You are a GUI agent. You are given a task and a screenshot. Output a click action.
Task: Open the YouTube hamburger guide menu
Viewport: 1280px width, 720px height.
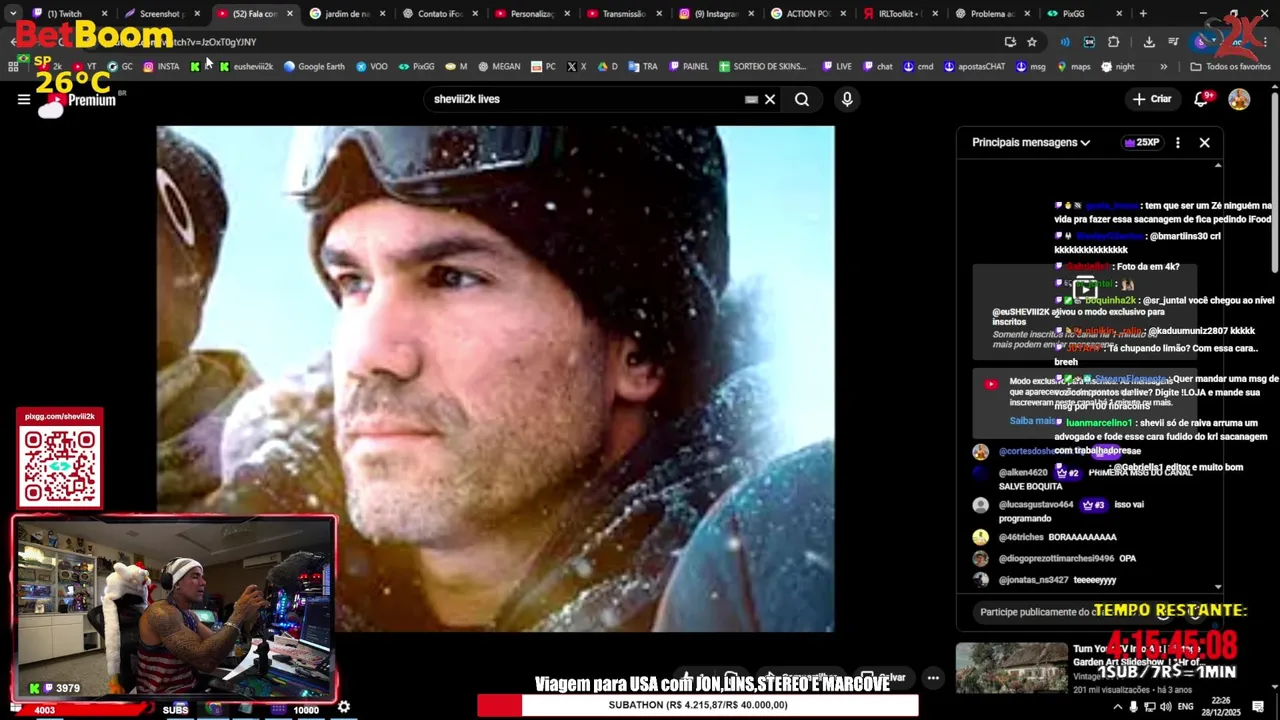point(24,99)
